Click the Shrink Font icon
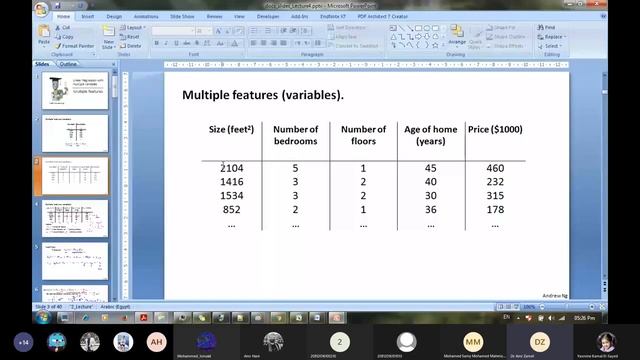 point(229,31)
